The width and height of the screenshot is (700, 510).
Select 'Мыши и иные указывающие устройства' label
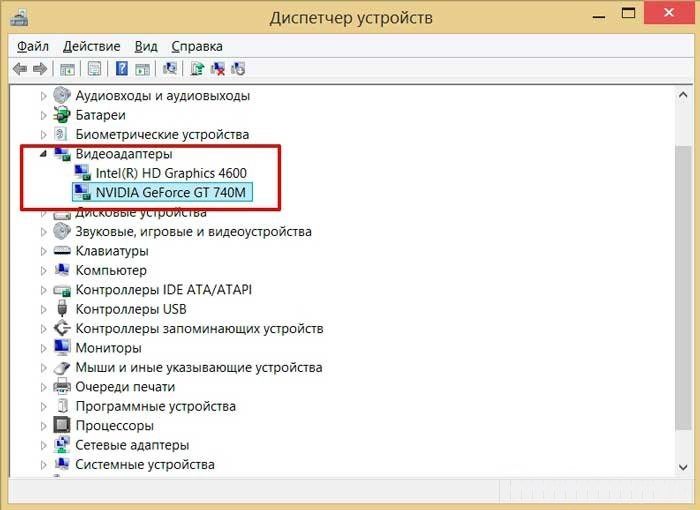(199, 368)
